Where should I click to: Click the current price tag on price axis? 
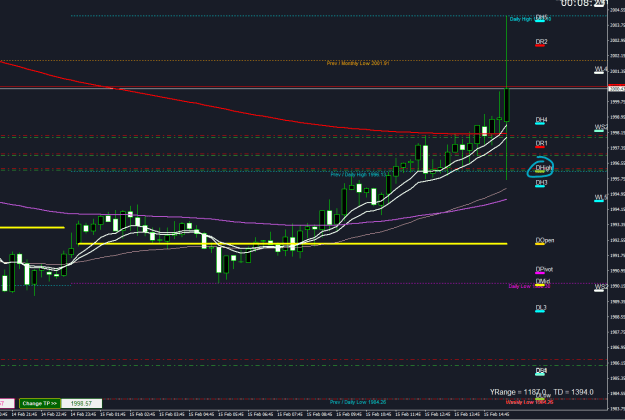click(616, 89)
